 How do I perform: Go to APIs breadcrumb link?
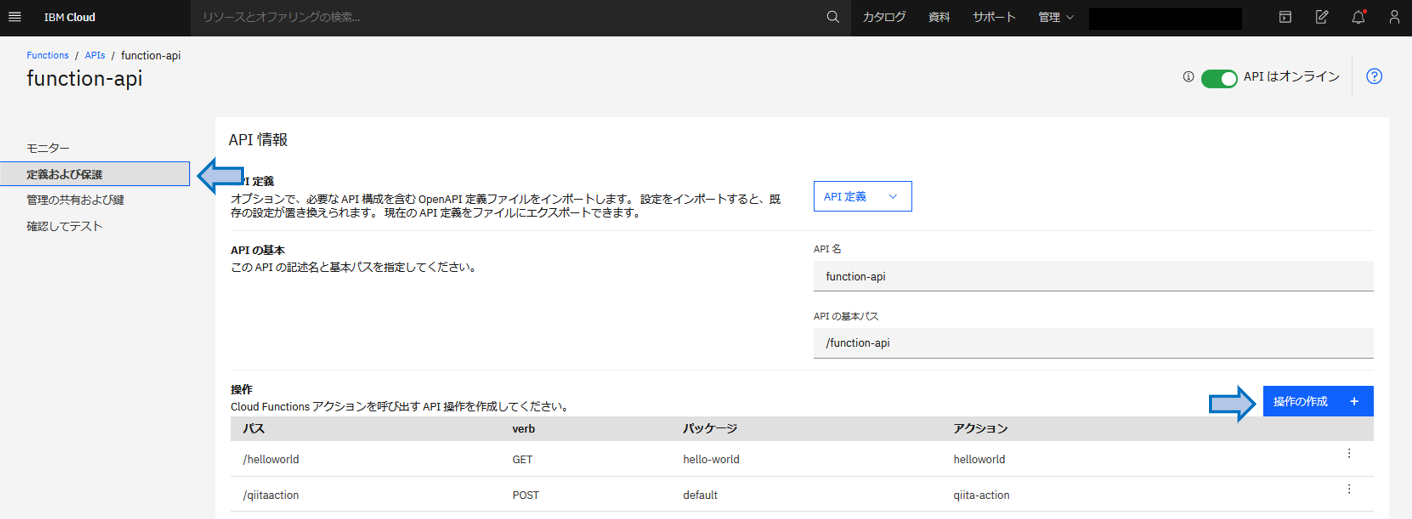tap(95, 56)
